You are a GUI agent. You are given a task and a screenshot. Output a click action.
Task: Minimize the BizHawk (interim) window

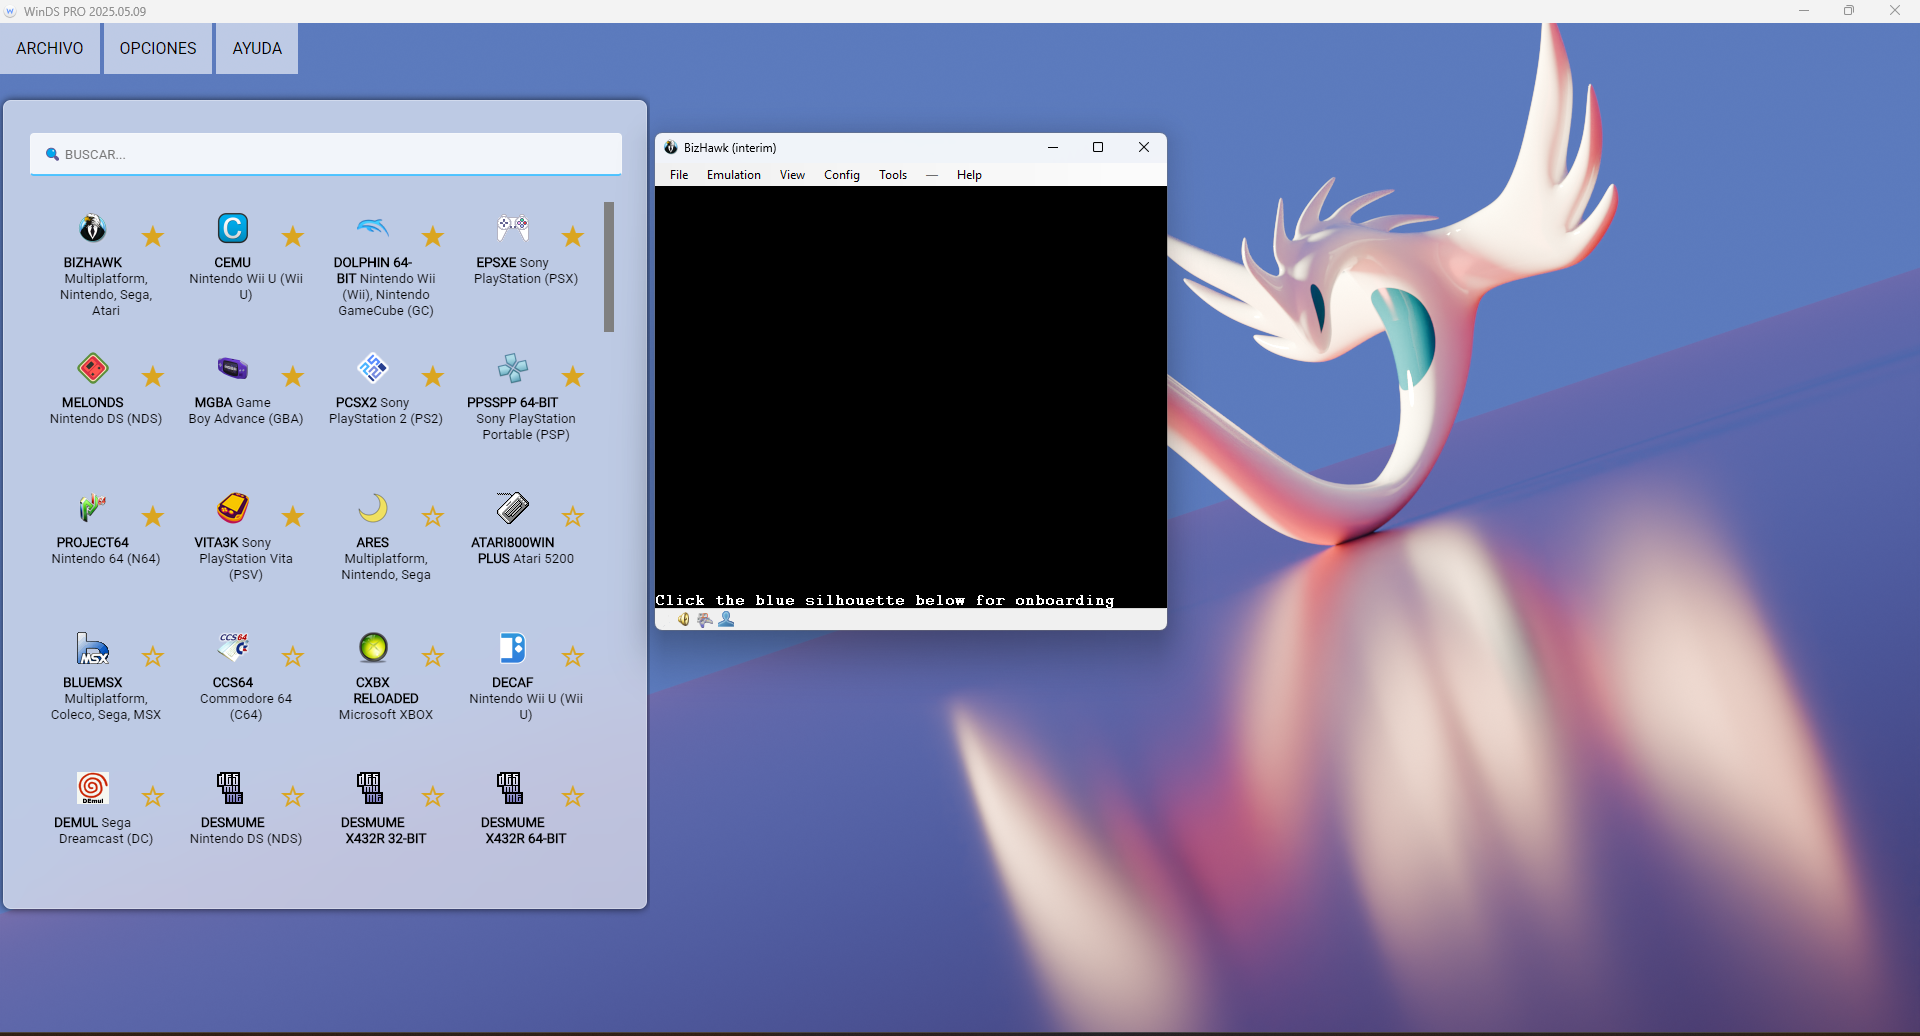click(x=1053, y=147)
